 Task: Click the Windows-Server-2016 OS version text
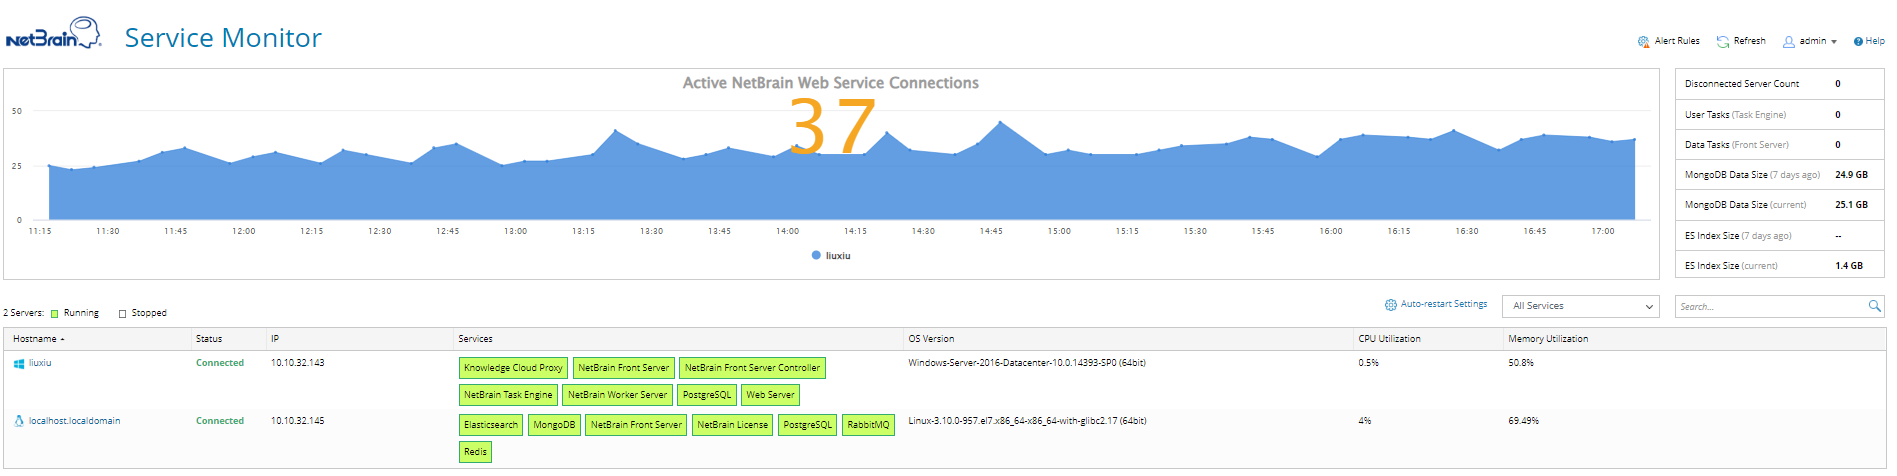click(1027, 363)
